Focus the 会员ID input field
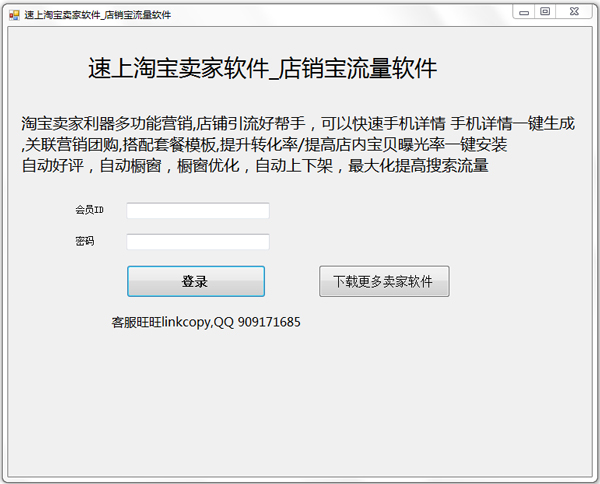This screenshot has height=484, width=600. point(198,211)
